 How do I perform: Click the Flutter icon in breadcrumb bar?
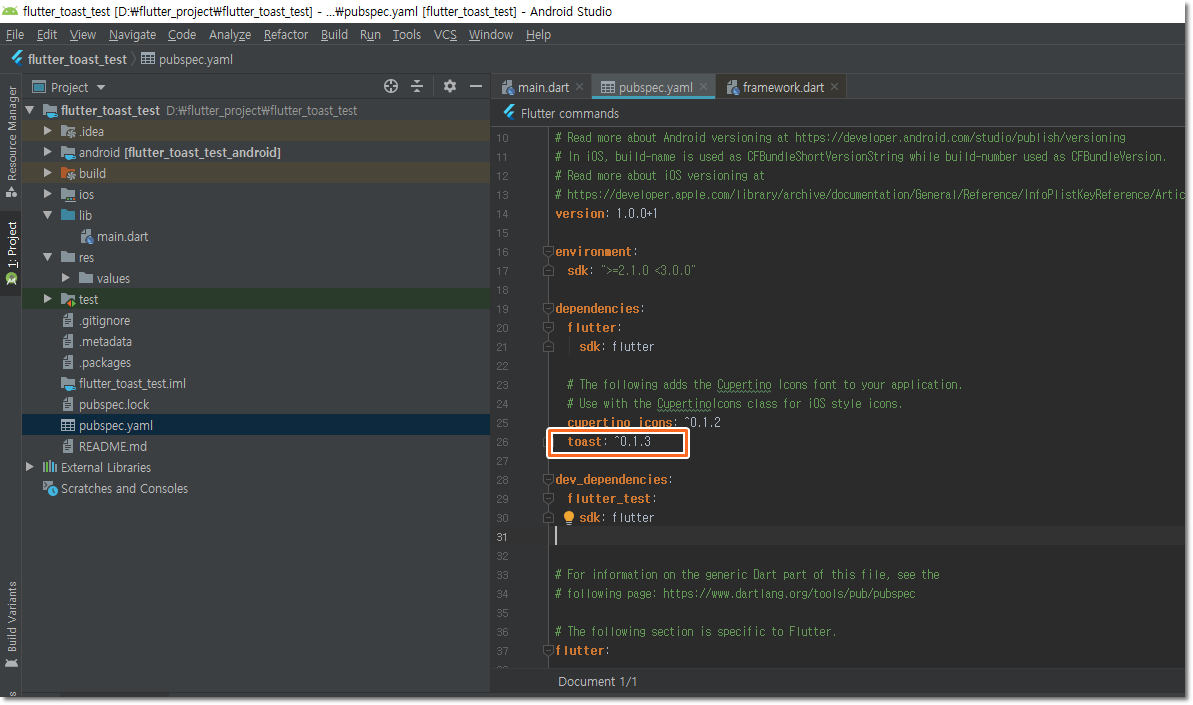(x=17, y=59)
